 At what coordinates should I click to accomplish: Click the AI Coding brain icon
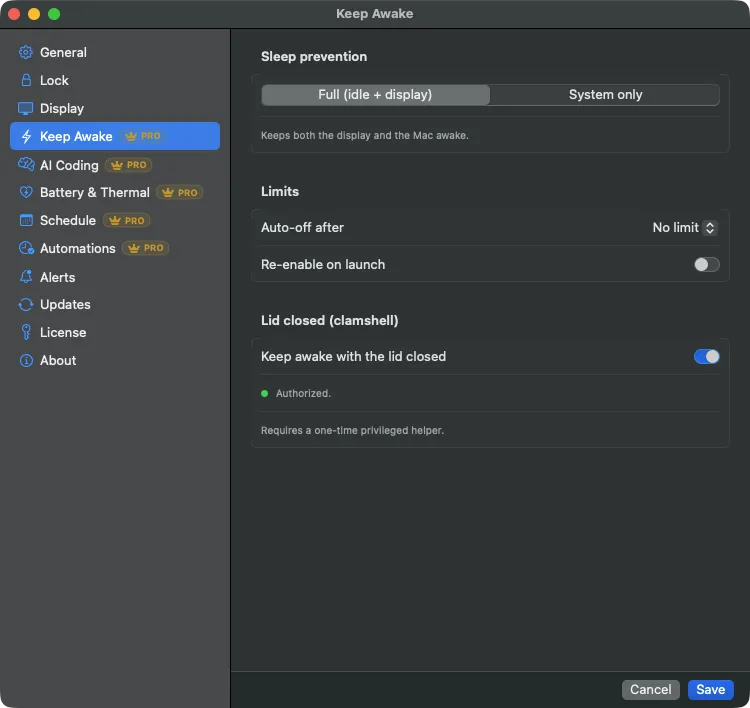click(x=26, y=165)
